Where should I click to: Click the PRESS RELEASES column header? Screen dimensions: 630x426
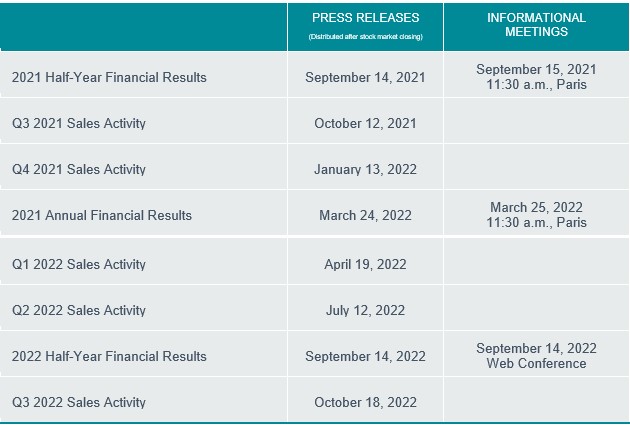pos(365,18)
